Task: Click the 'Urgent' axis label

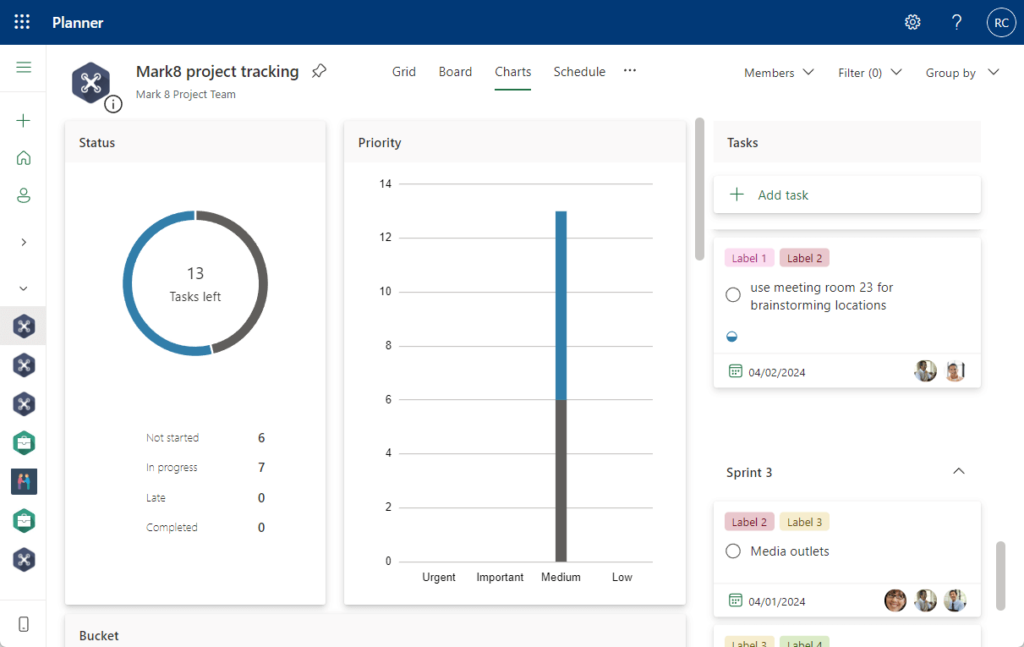Action: (x=439, y=577)
